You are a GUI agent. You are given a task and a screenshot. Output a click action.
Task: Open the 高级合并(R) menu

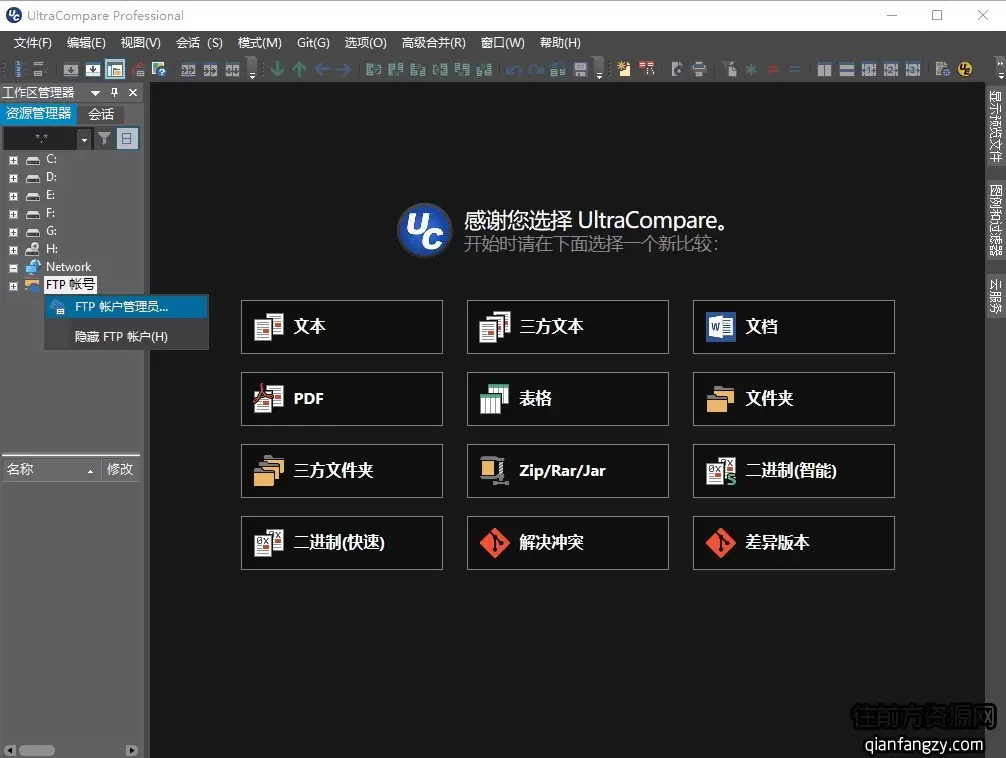point(434,42)
